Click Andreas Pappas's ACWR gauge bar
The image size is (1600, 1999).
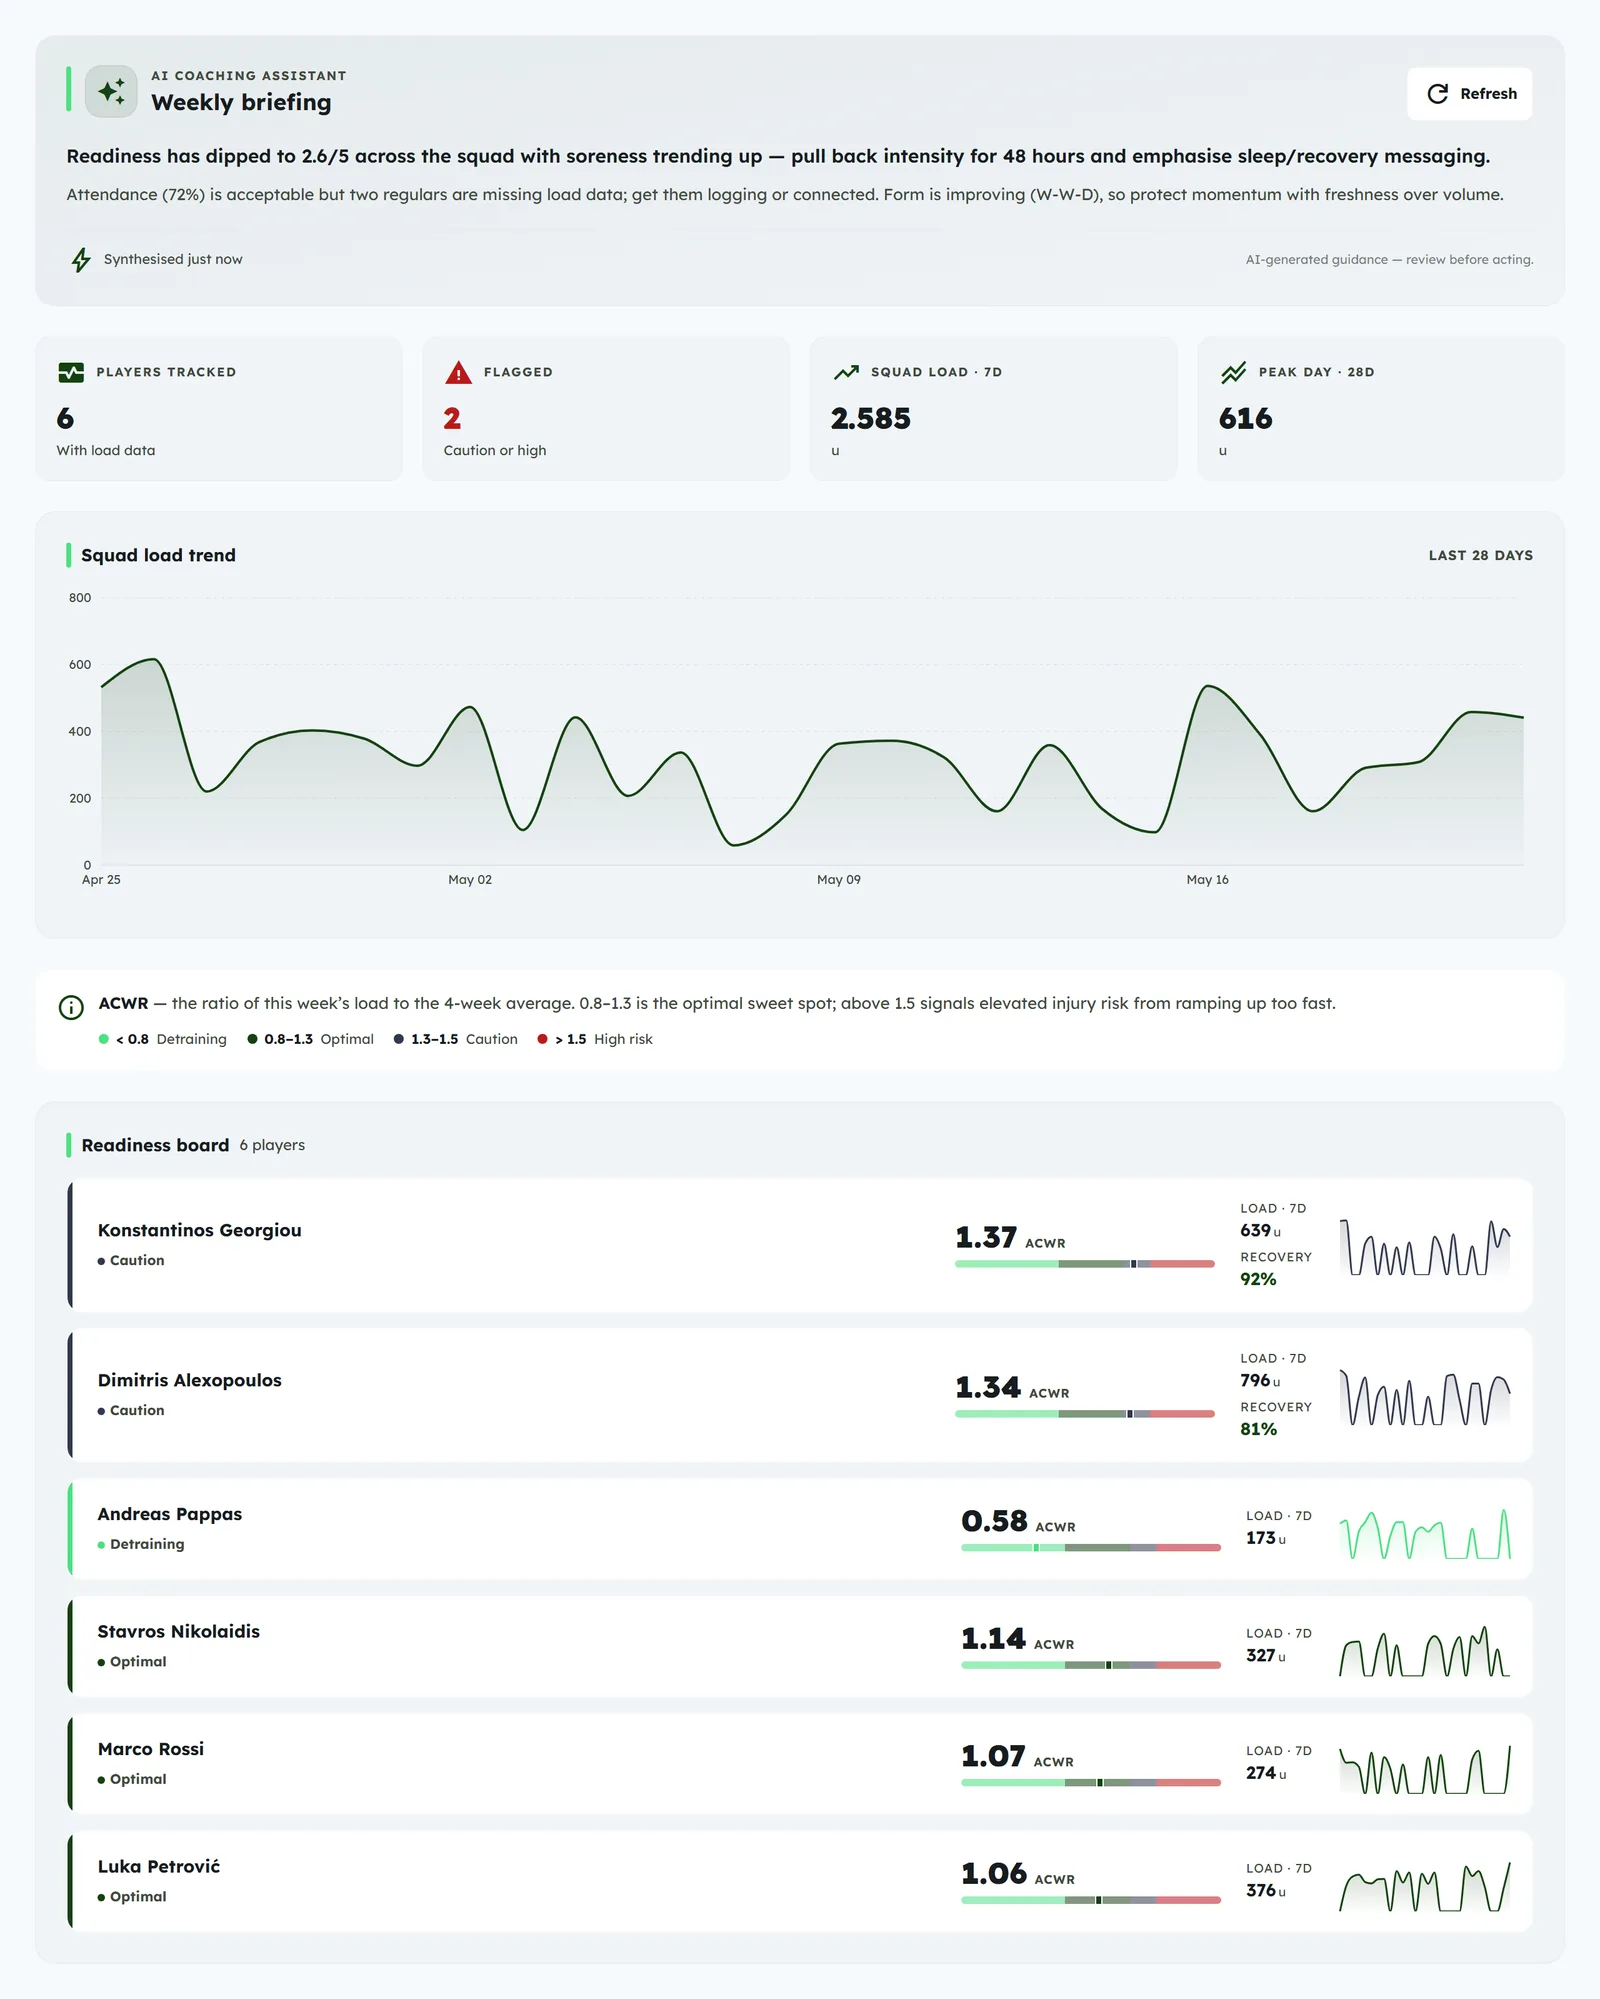[1091, 1548]
